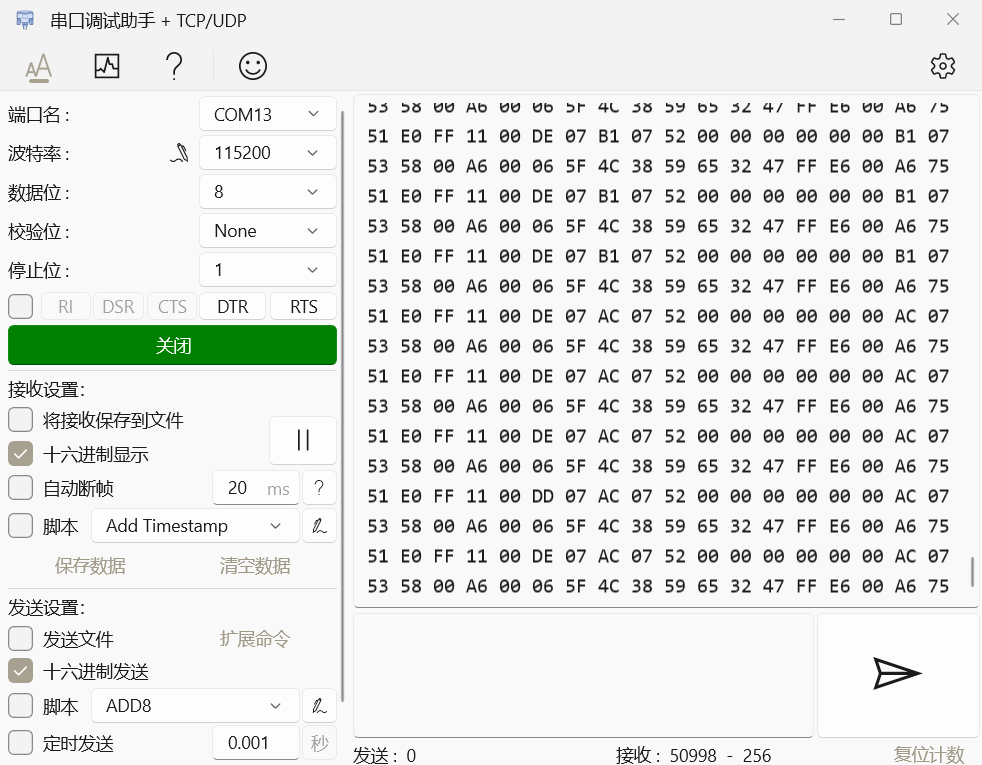This screenshot has height=765, width=982.
Task: Enable the 定时发送 checkbox
Action: (x=21, y=743)
